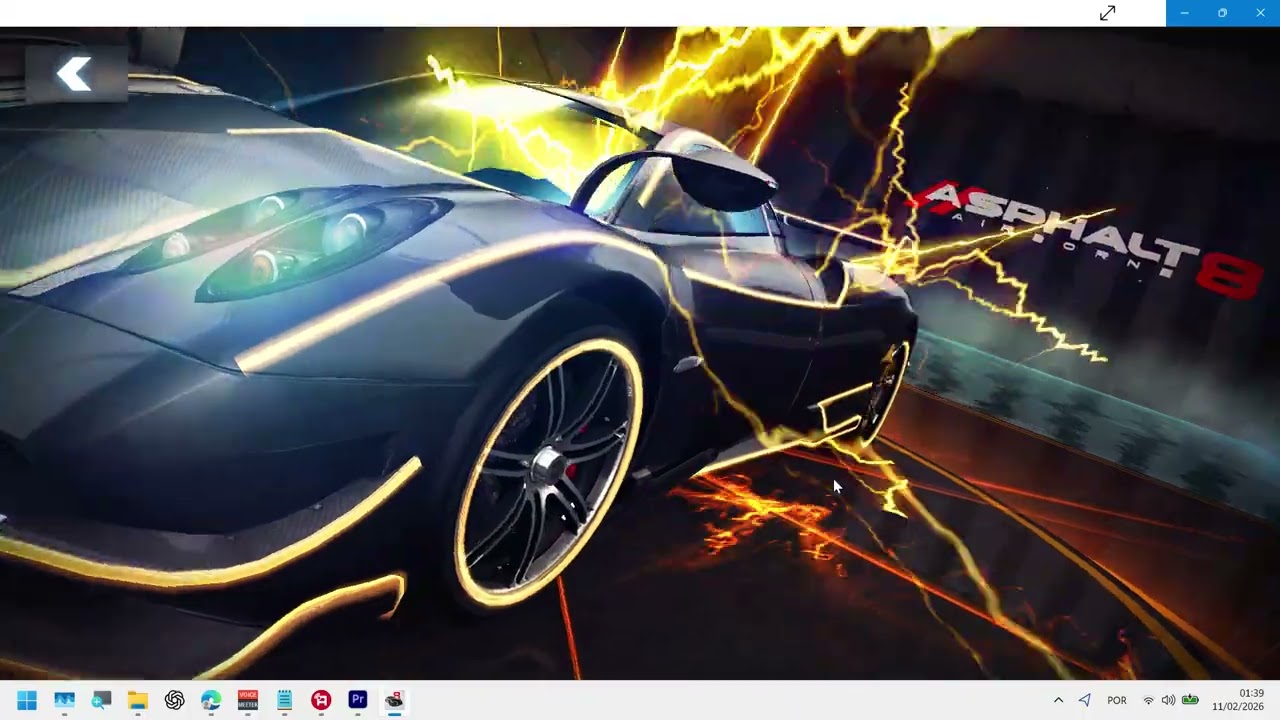Toggle fullscreen with the diagonal arrows icon
1280x720 pixels.
click(x=1107, y=13)
